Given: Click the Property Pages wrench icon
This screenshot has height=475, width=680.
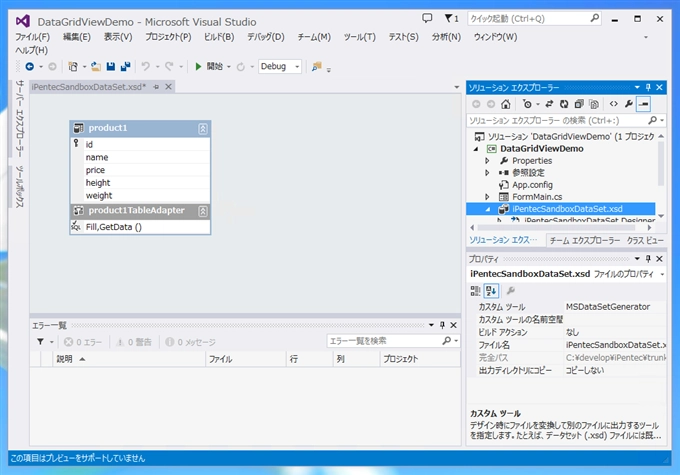Looking at the screenshot, I should click(x=511, y=291).
